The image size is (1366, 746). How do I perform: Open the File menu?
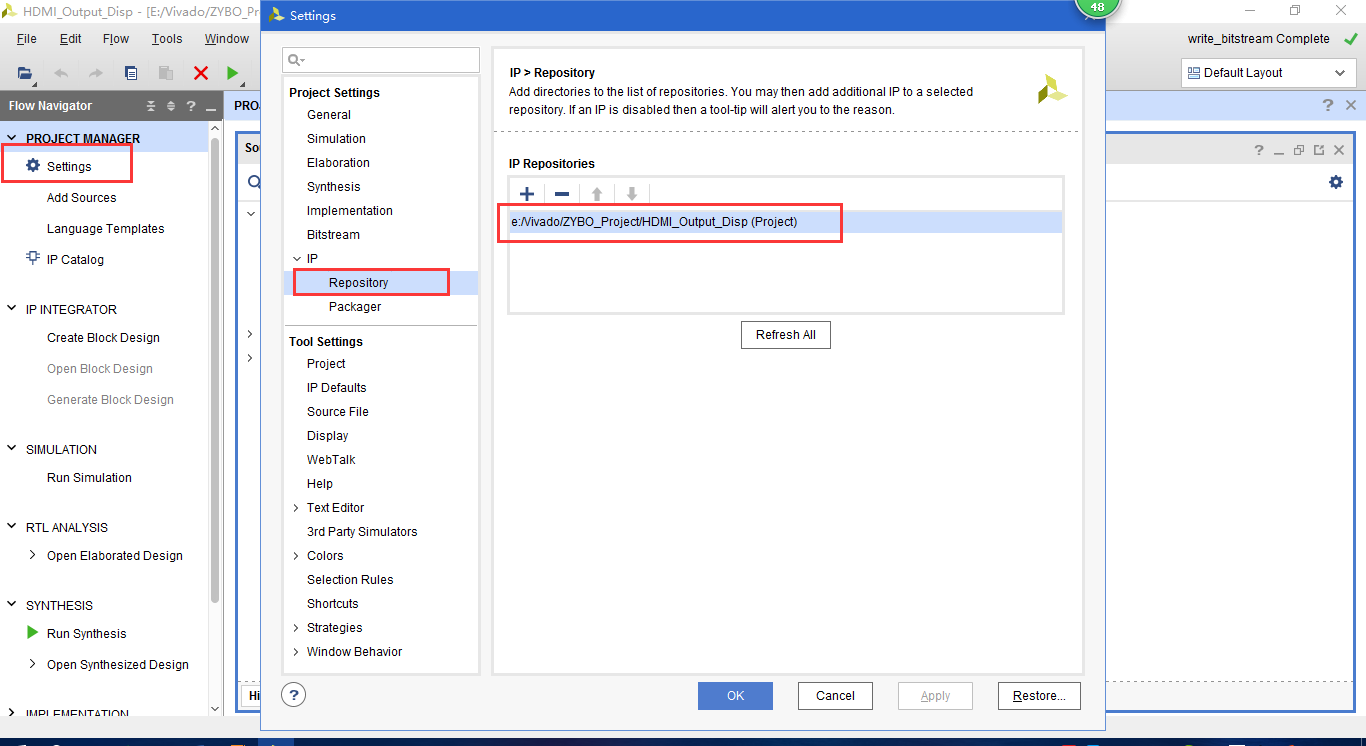[27, 39]
